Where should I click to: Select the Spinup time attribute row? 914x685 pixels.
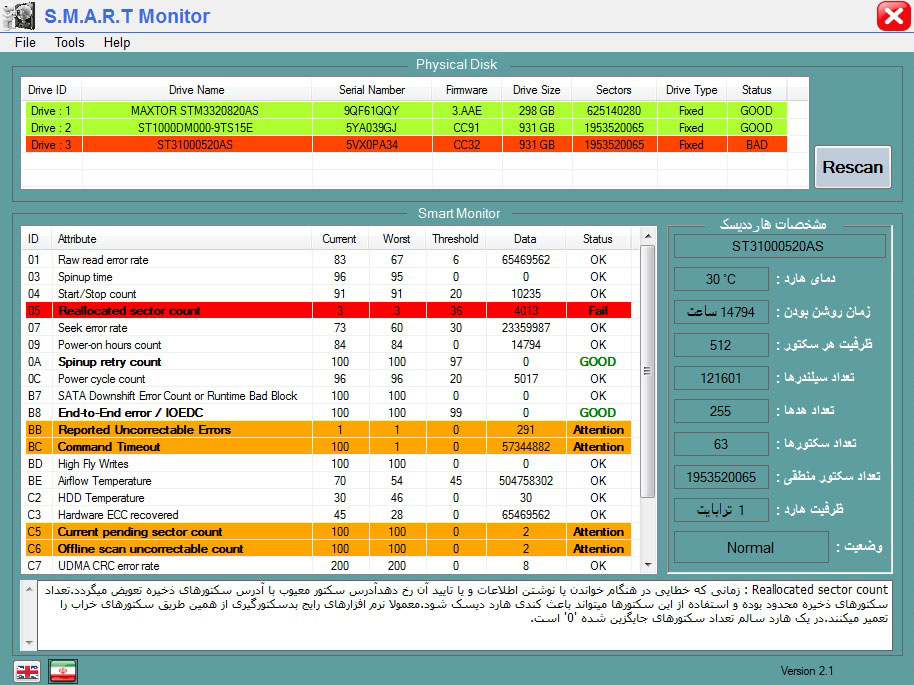(x=328, y=277)
